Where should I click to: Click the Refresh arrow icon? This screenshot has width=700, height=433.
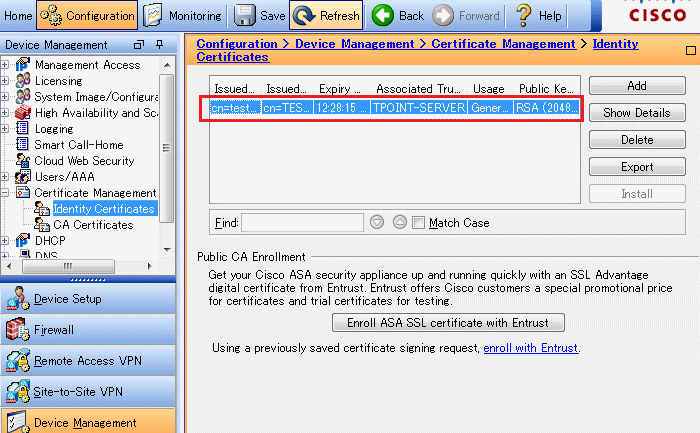[304, 16]
